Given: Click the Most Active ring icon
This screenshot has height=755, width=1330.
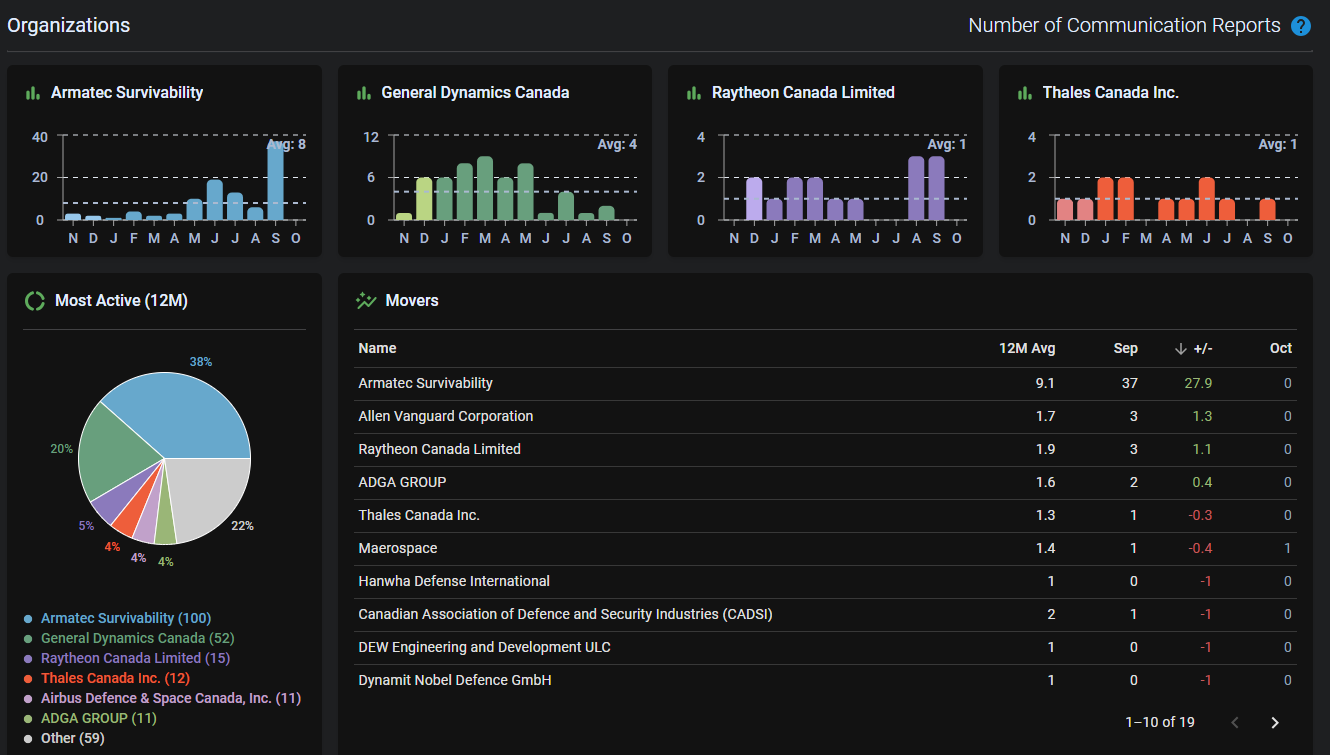Looking at the screenshot, I should click(35, 301).
